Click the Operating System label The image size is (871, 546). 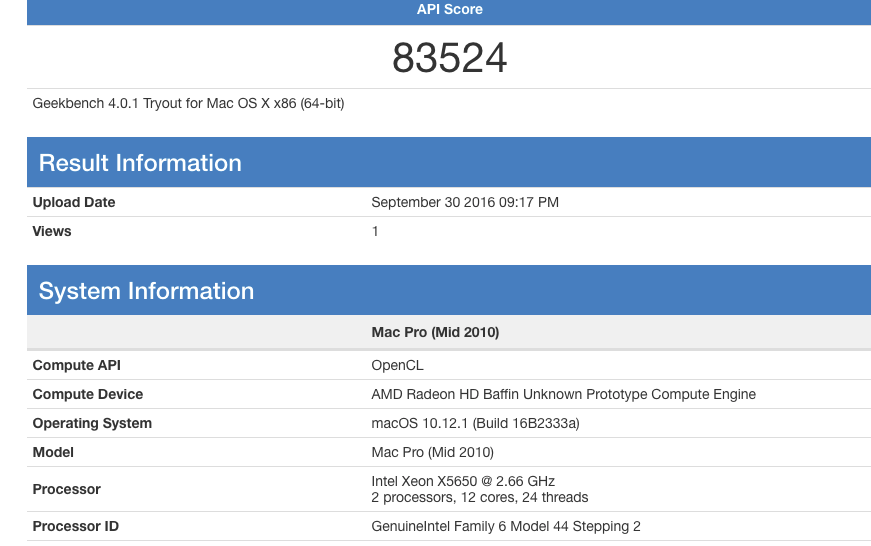pos(92,423)
